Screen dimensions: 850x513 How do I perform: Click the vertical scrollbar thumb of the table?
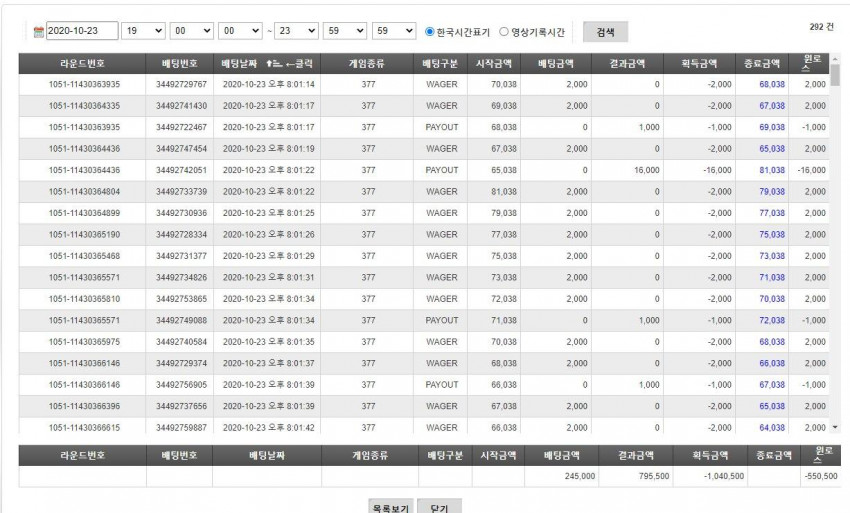[835, 75]
